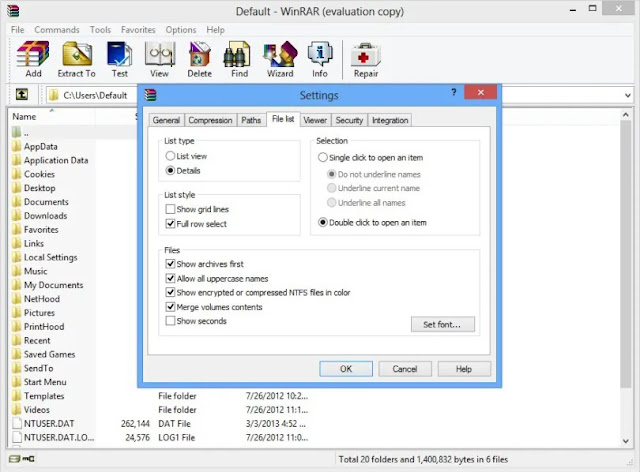Close the Settings dialog with red X
Viewport: 640px width, 472px height.
[480, 92]
